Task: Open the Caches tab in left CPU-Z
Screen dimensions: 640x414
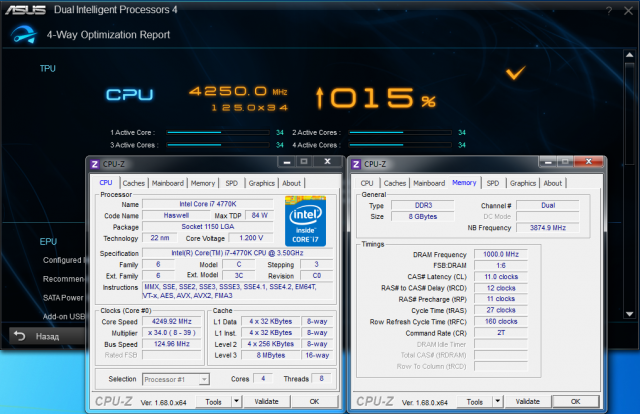Action: pos(133,183)
